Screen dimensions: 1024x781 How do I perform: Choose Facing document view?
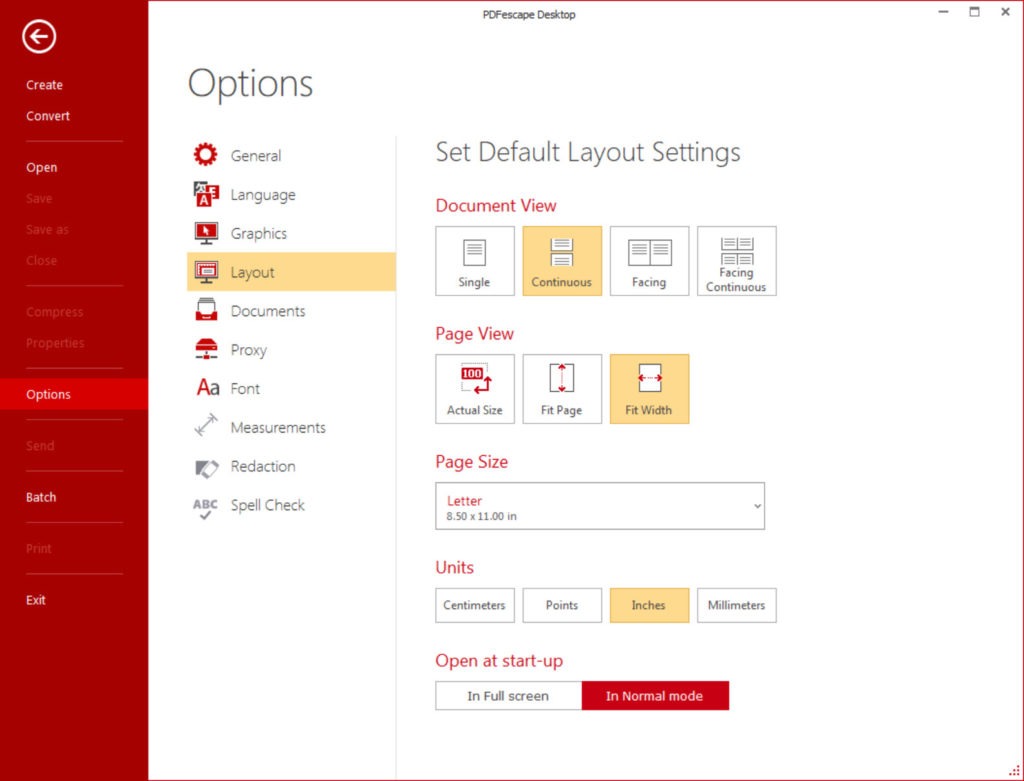pyautogui.click(x=649, y=261)
